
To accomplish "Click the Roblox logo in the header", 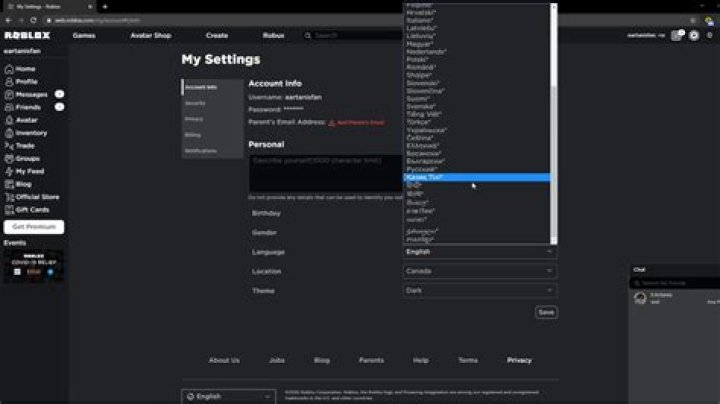I will tap(27, 35).
